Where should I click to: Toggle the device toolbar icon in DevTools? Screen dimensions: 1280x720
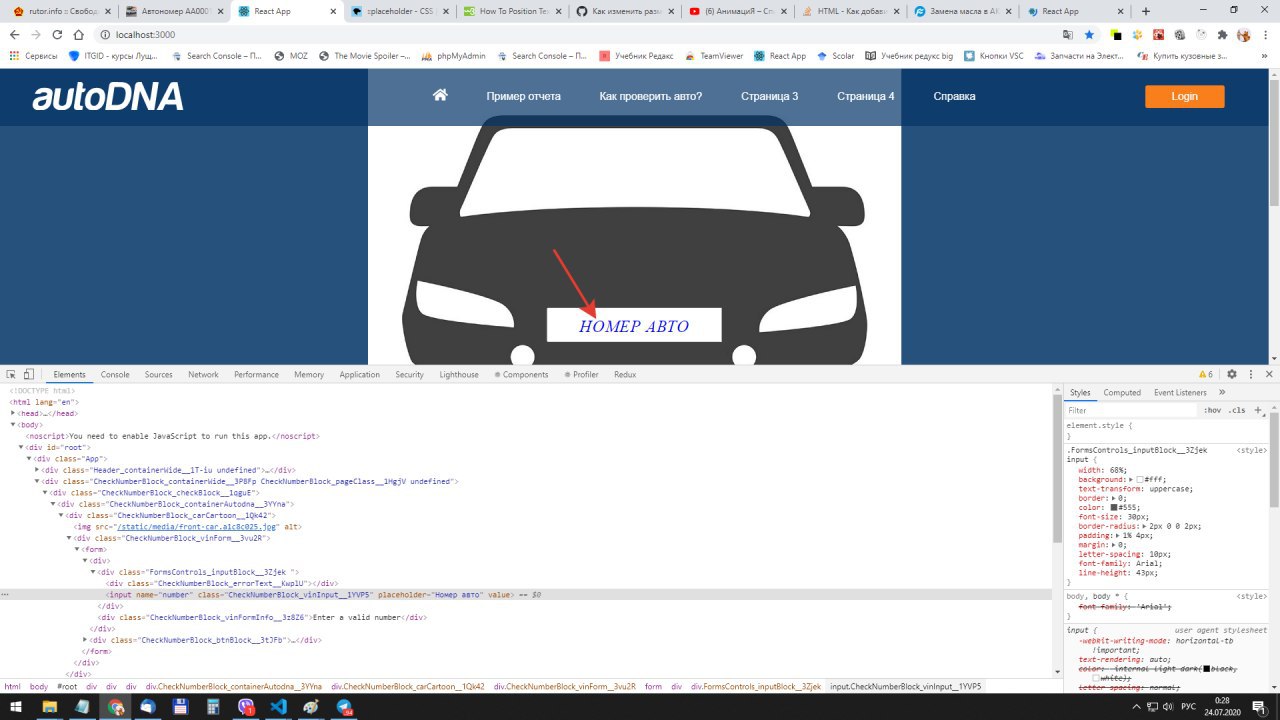pyautogui.click(x=29, y=374)
